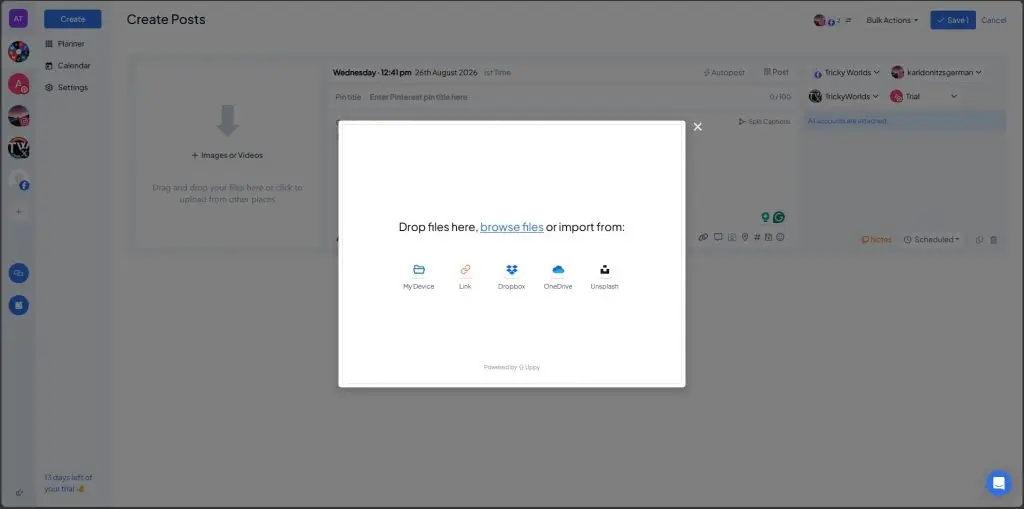Close the upload dialog with X
This screenshot has width=1024, height=509.
coord(697,127)
